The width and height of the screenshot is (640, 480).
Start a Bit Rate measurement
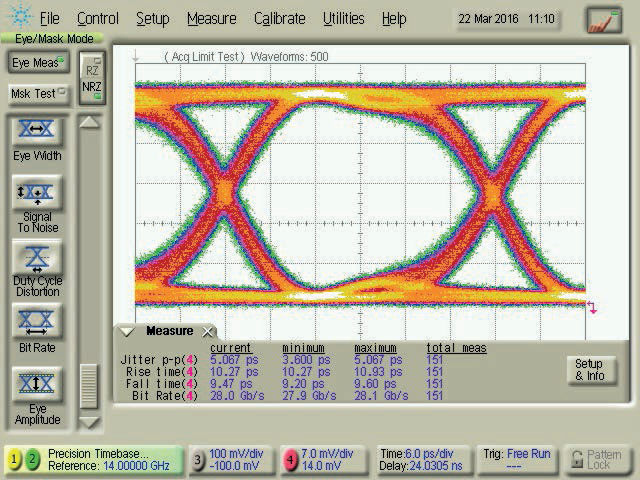(x=37, y=321)
